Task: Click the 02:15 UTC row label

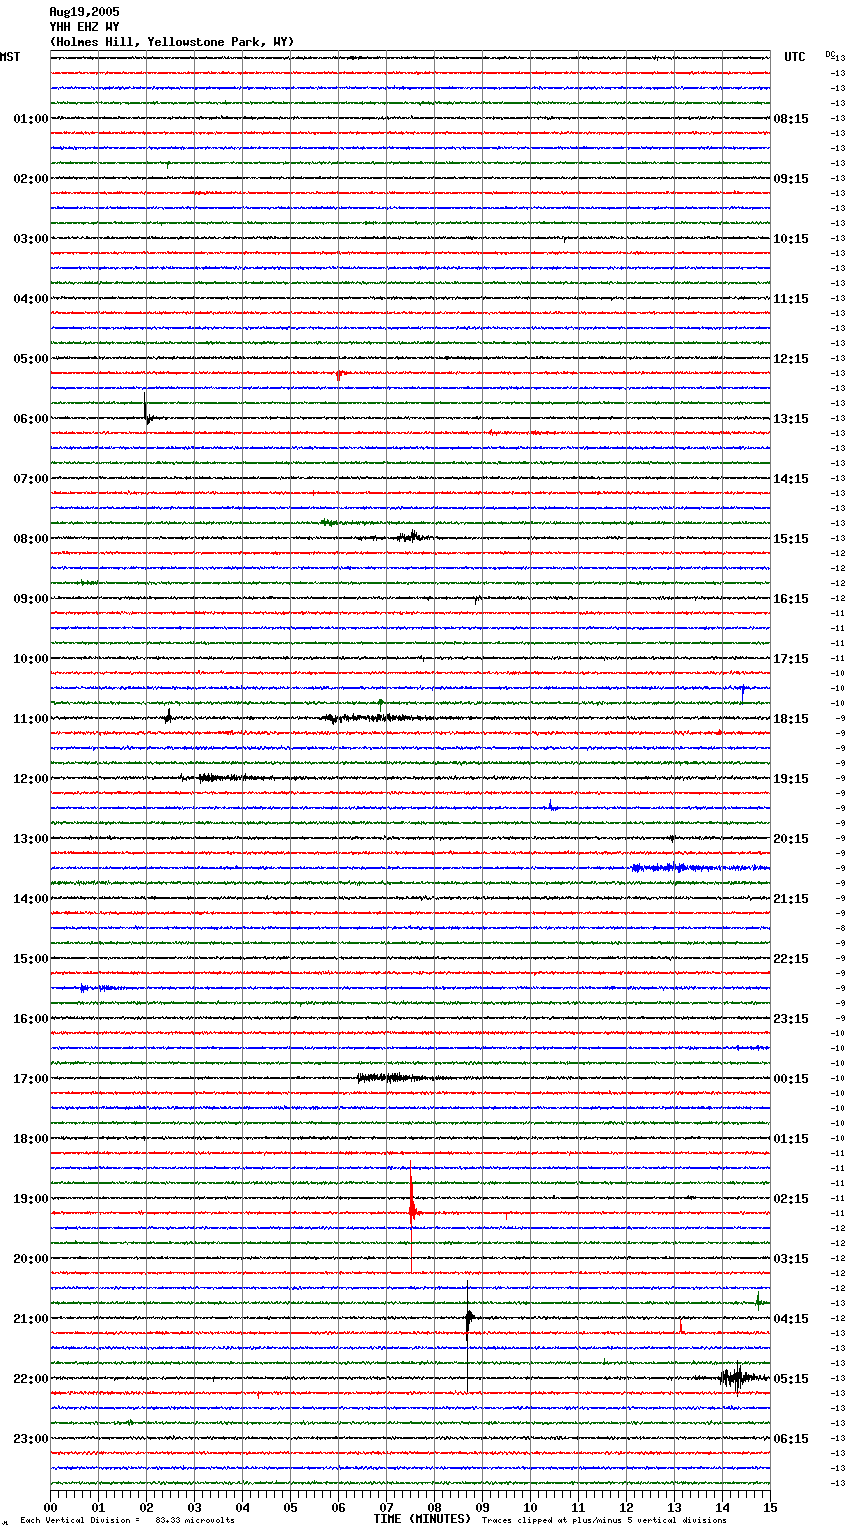Action: click(791, 1199)
